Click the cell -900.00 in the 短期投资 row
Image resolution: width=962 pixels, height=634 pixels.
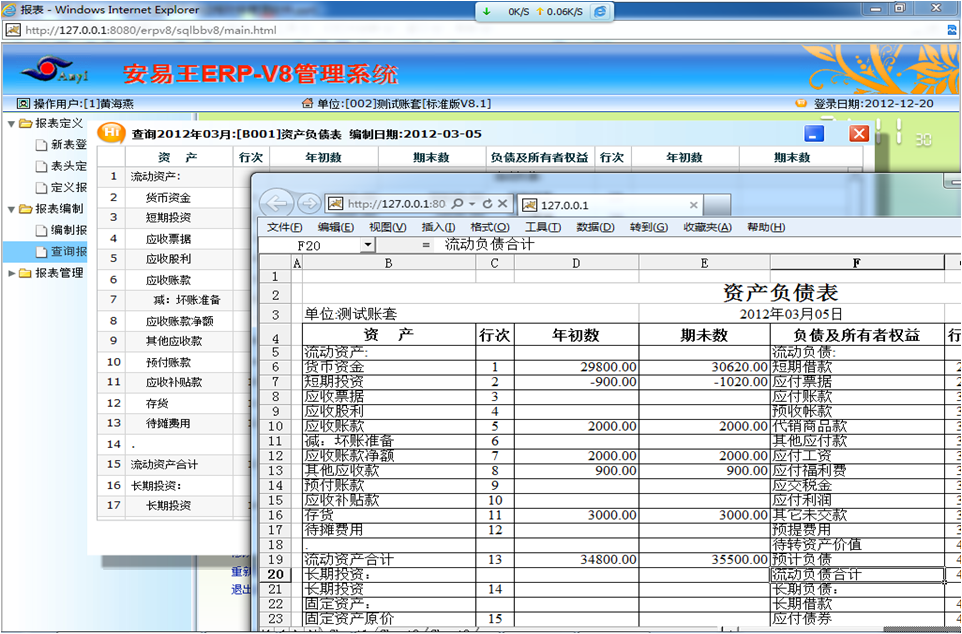tap(576, 382)
